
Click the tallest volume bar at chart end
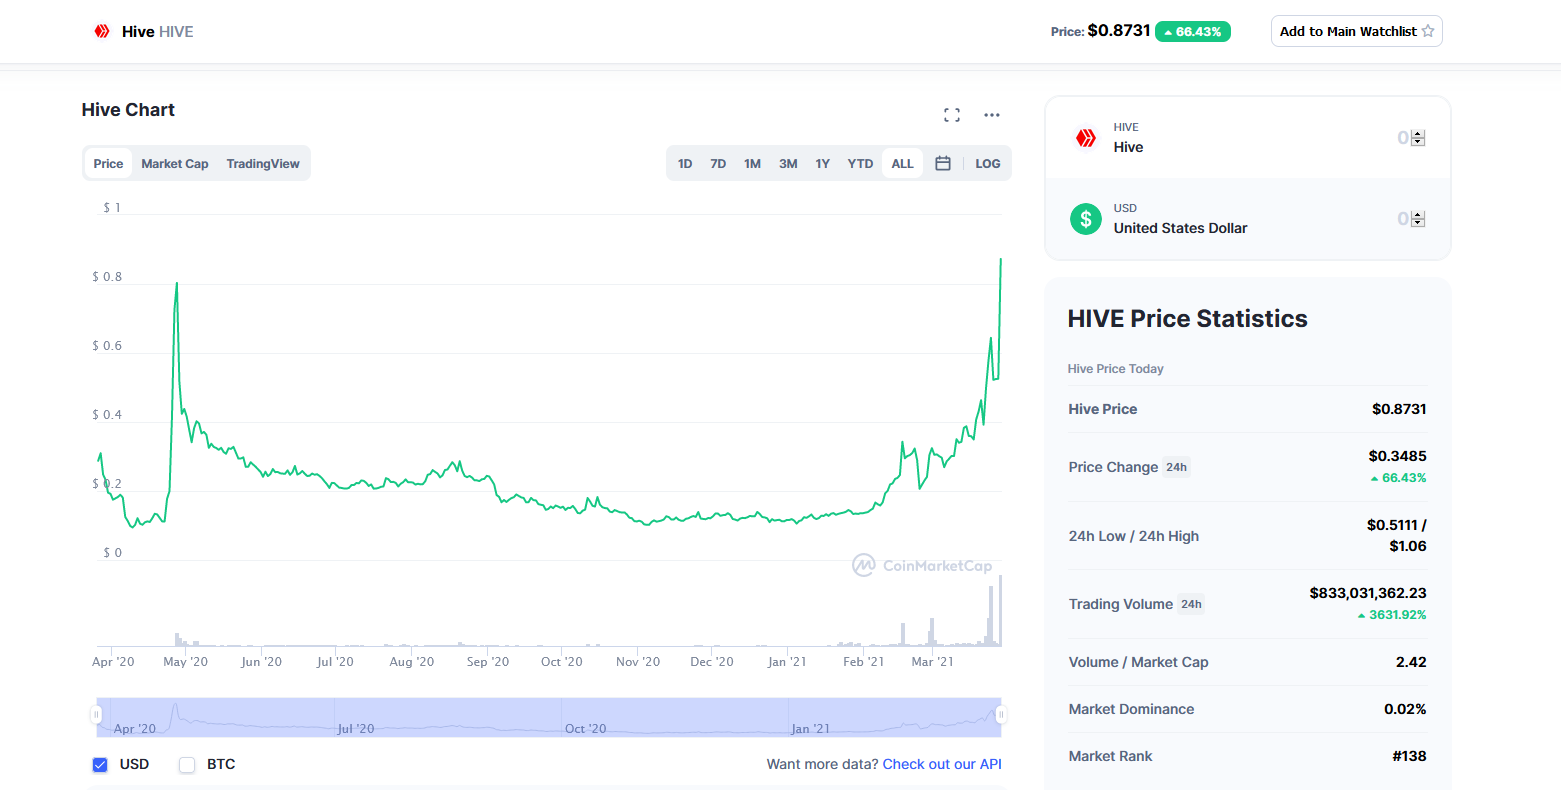coord(1000,611)
